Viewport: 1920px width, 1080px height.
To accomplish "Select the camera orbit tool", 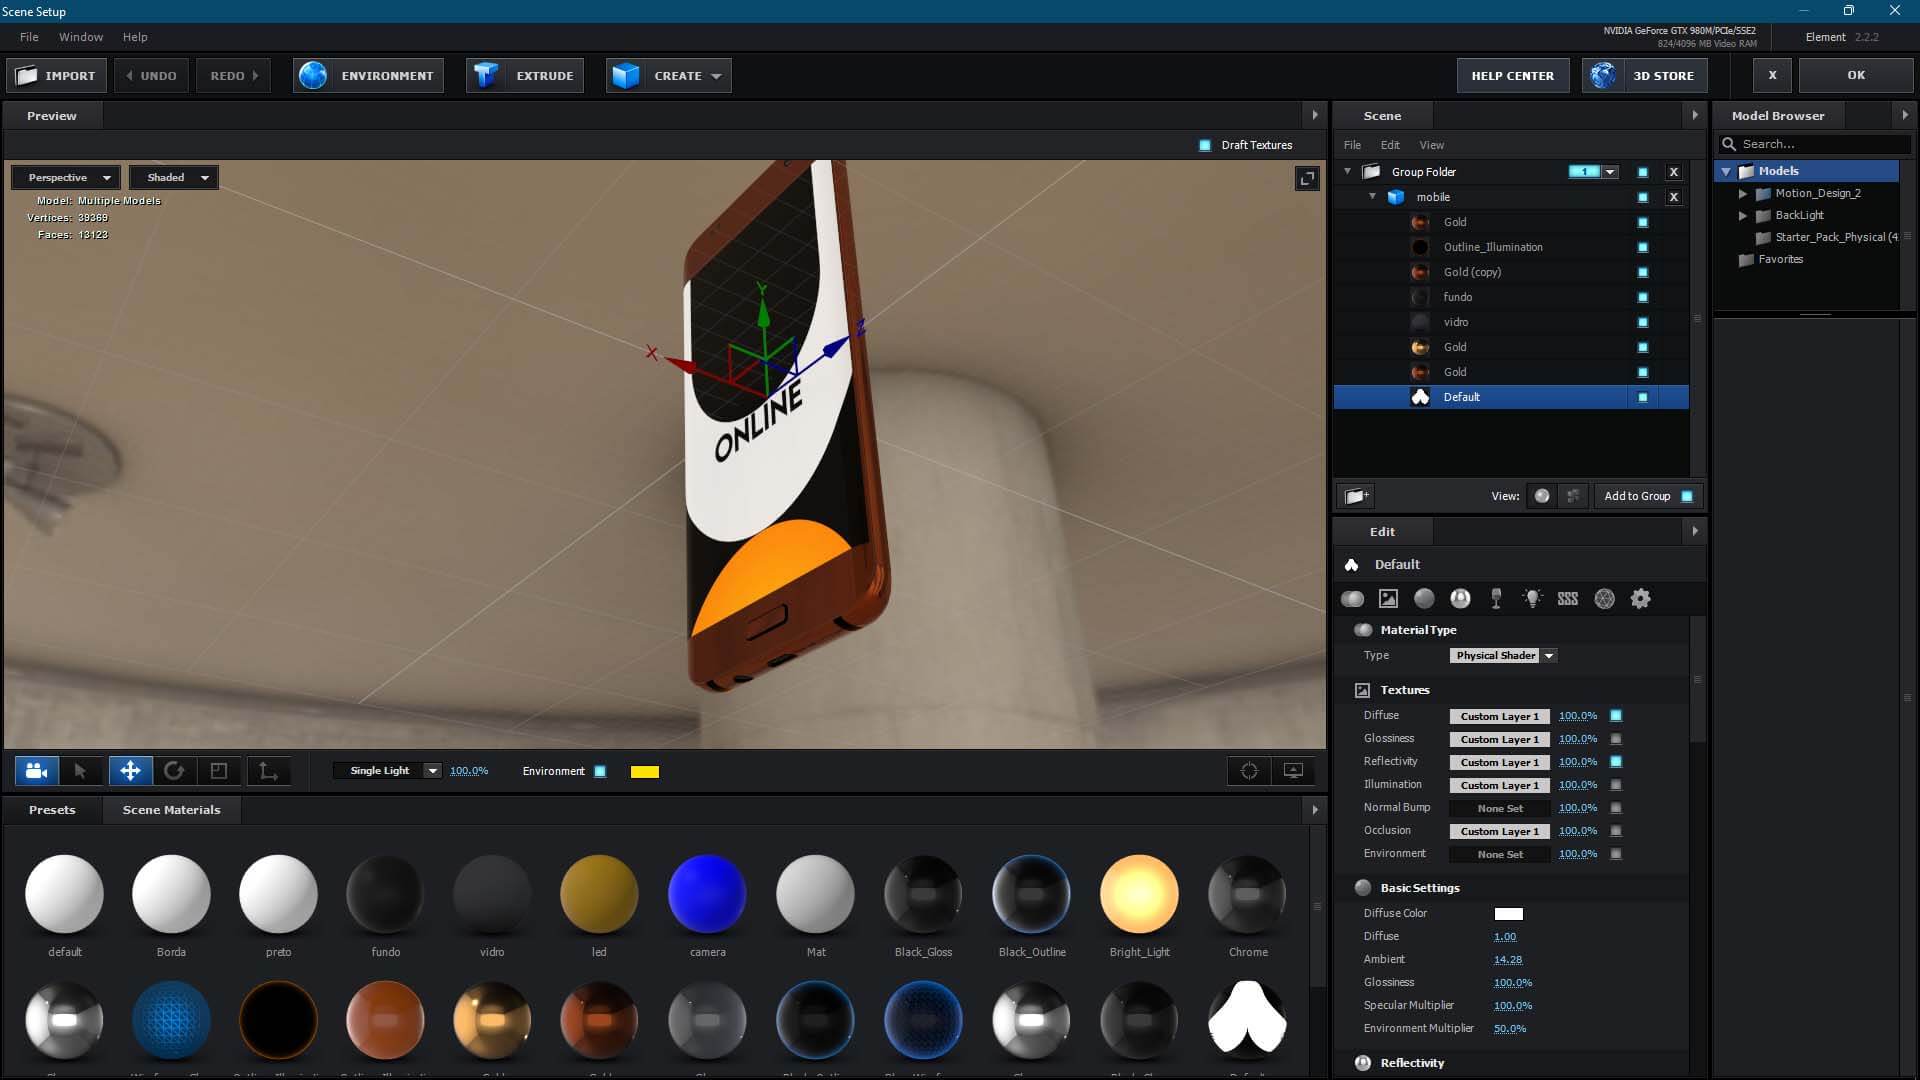I will [36, 771].
